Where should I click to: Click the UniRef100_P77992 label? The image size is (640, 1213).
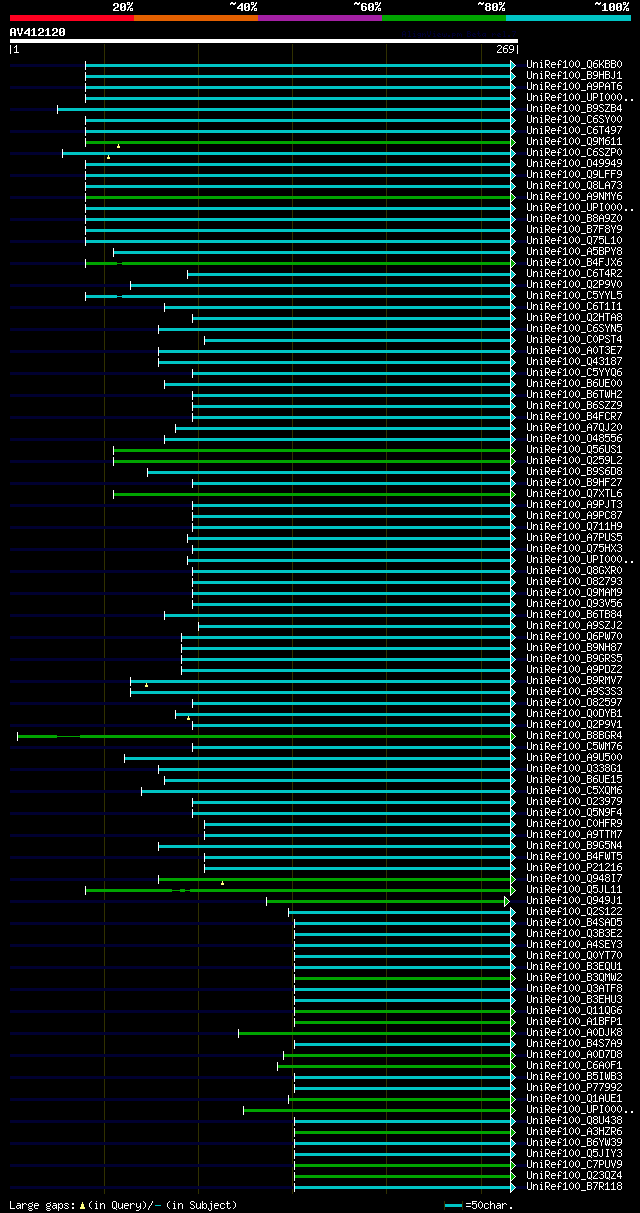point(574,1087)
